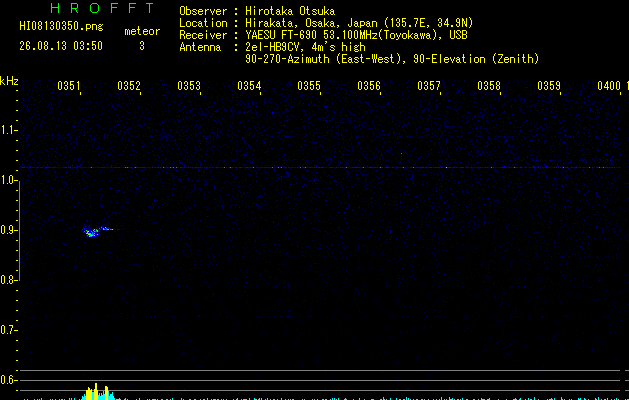Click the meteor echo blob near 0.9 kHz
This screenshot has height=400, width=629.
point(96,231)
